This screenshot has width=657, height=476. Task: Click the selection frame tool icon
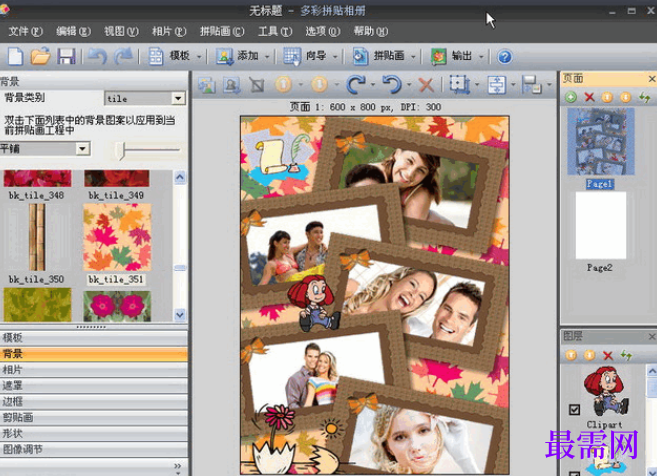[x=459, y=85]
